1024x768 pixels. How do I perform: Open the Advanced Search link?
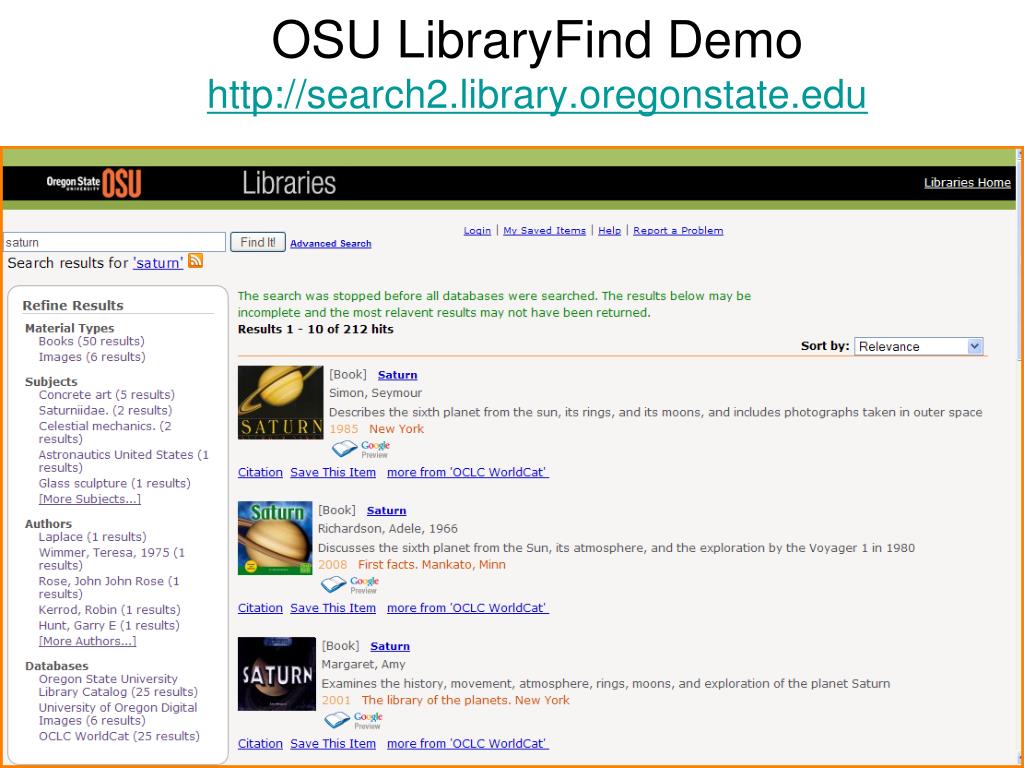[x=330, y=244]
